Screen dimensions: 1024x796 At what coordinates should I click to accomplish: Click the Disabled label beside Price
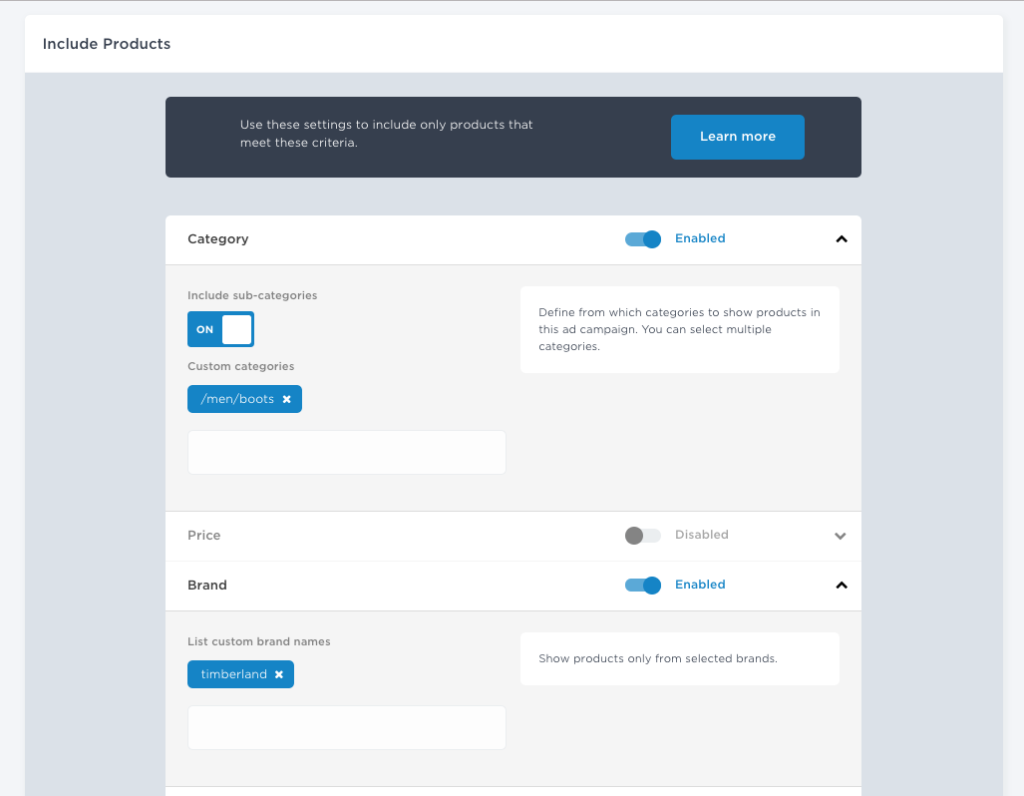tap(701, 535)
